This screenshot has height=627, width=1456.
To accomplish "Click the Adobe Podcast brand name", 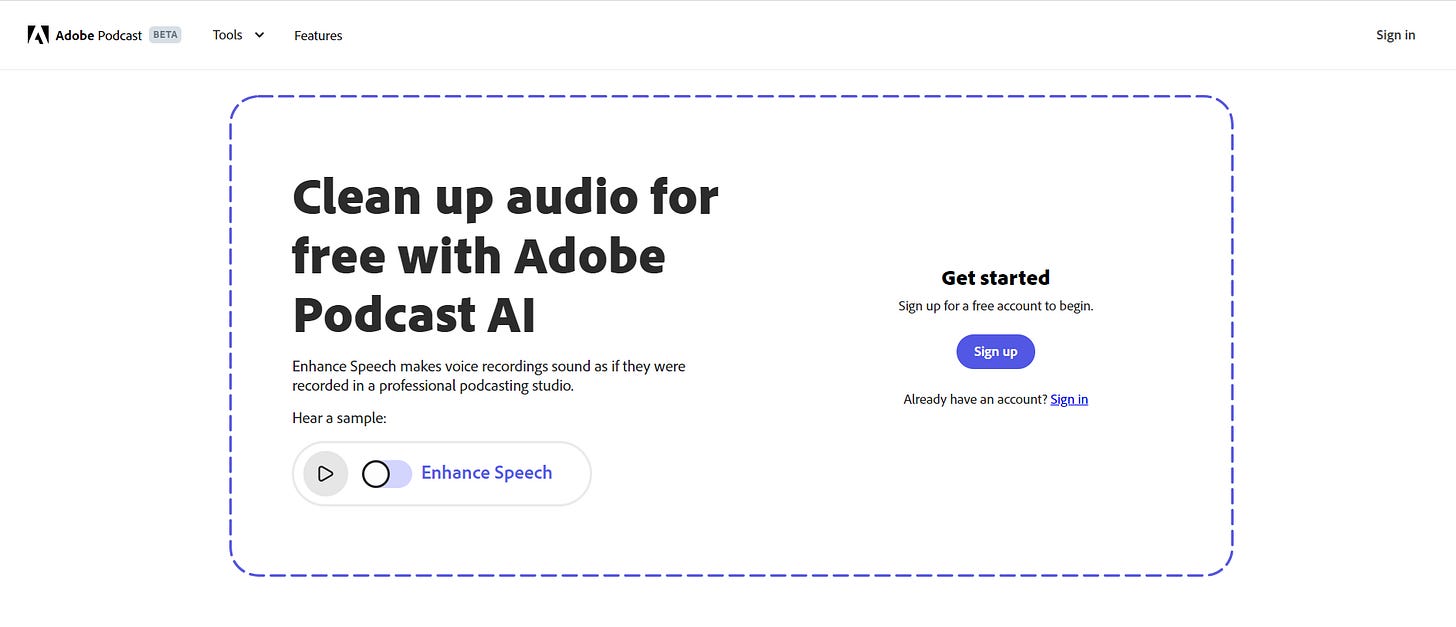I will coord(99,35).
